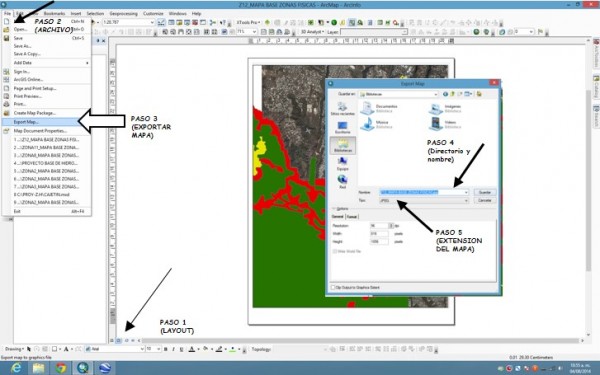This screenshot has width=600, height=375.
Task: Open the Guardar en location dropdown
Action: (x=399, y=94)
